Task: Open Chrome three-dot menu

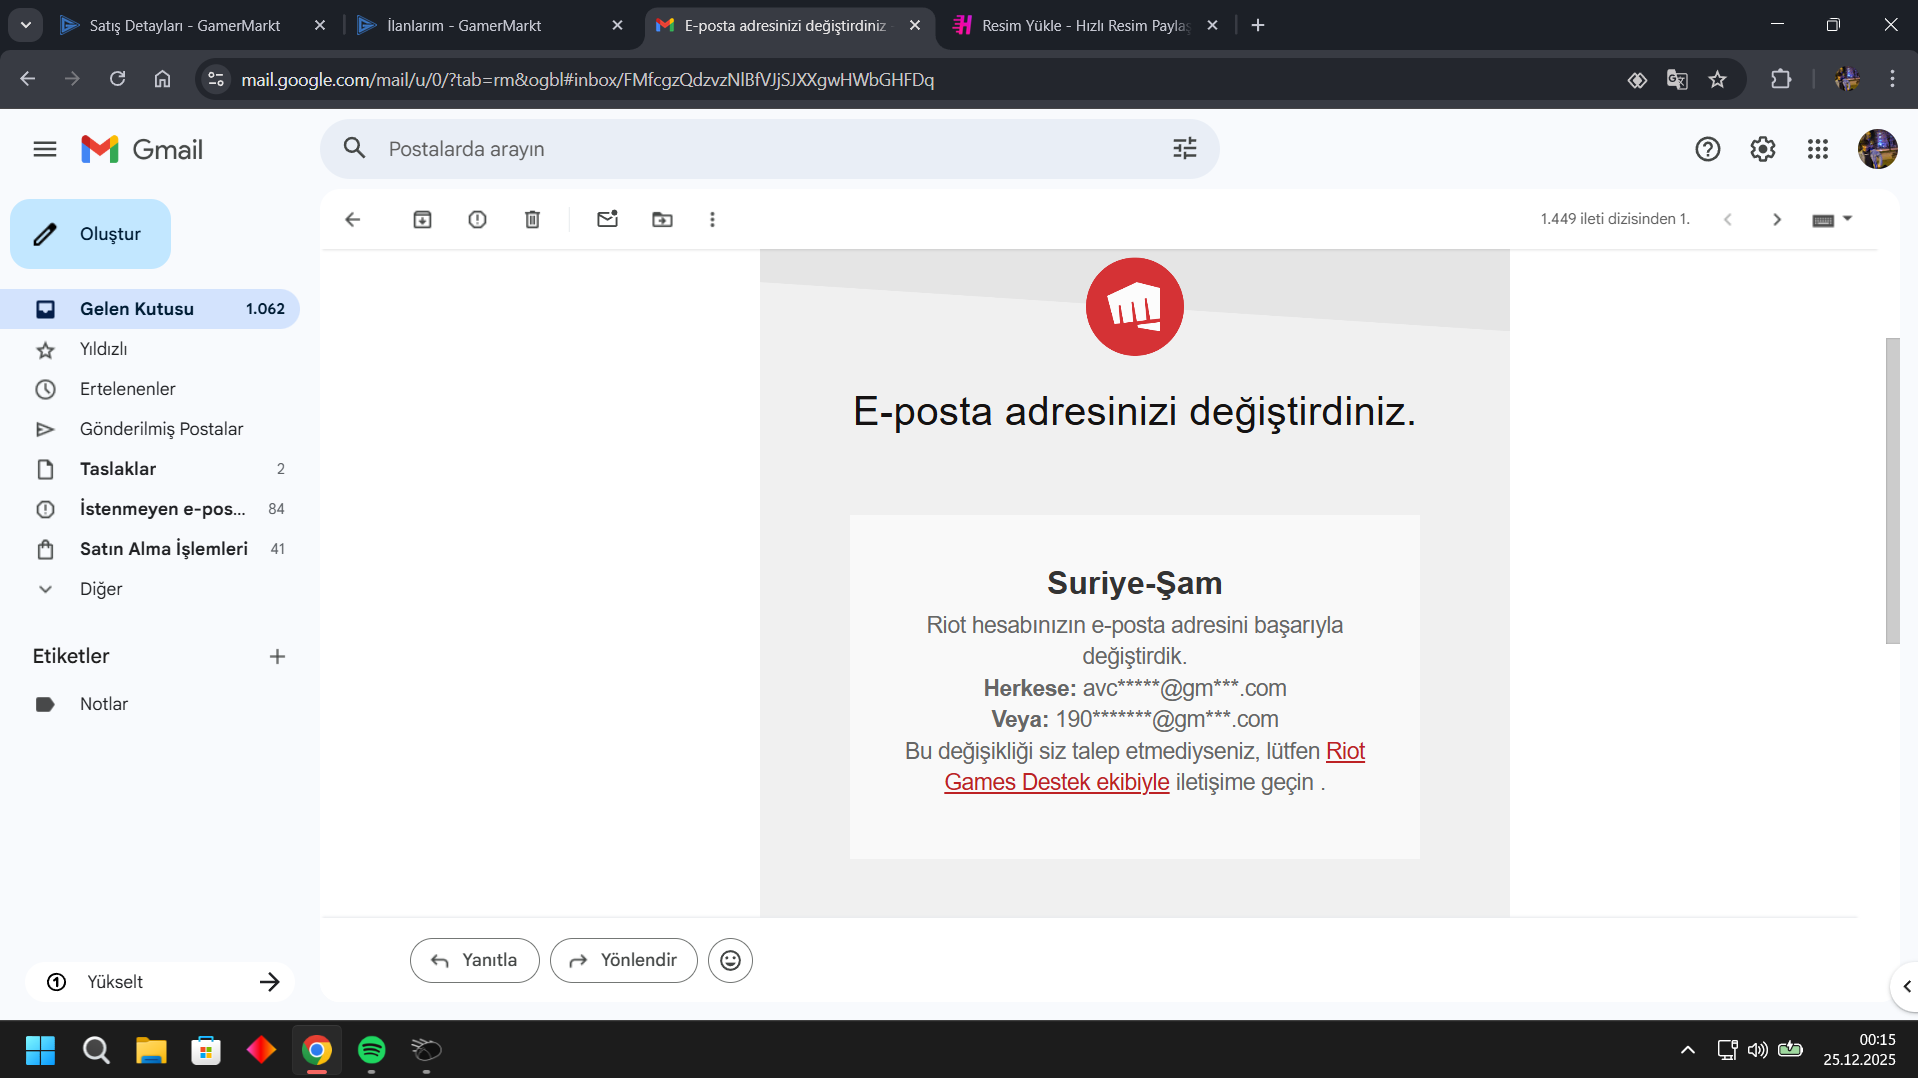Action: [1892, 79]
